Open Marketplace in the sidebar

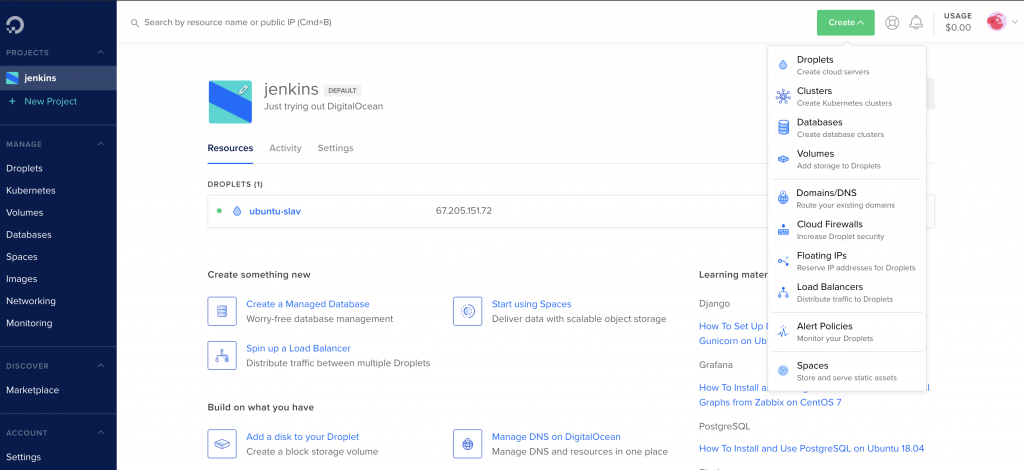pyautogui.click(x=32, y=390)
